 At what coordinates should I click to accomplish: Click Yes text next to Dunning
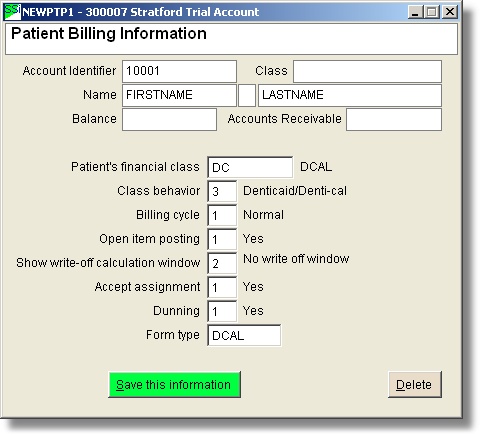coord(253,311)
